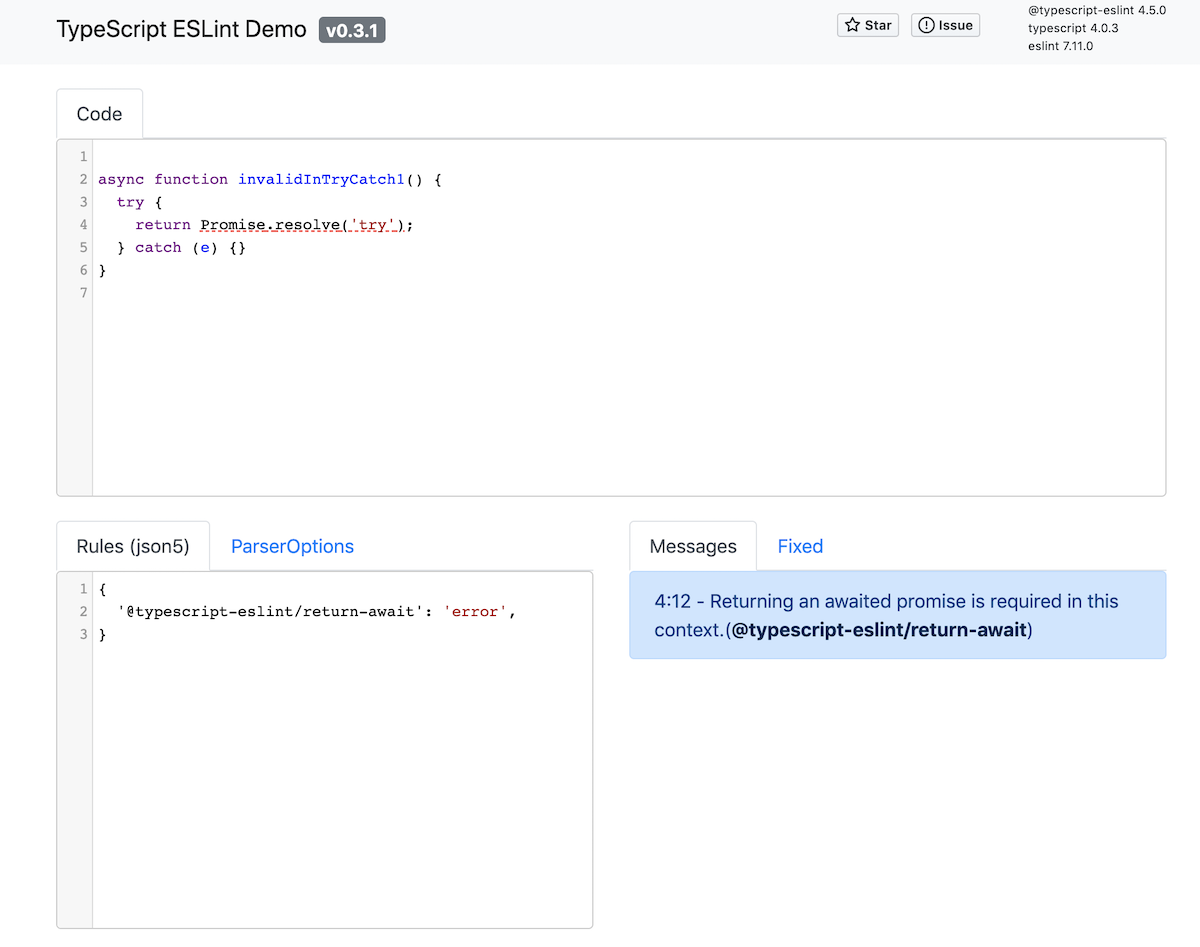Viewport: 1200px width, 947px height.
Task: Click the Star button in the header
Action: 868,25
